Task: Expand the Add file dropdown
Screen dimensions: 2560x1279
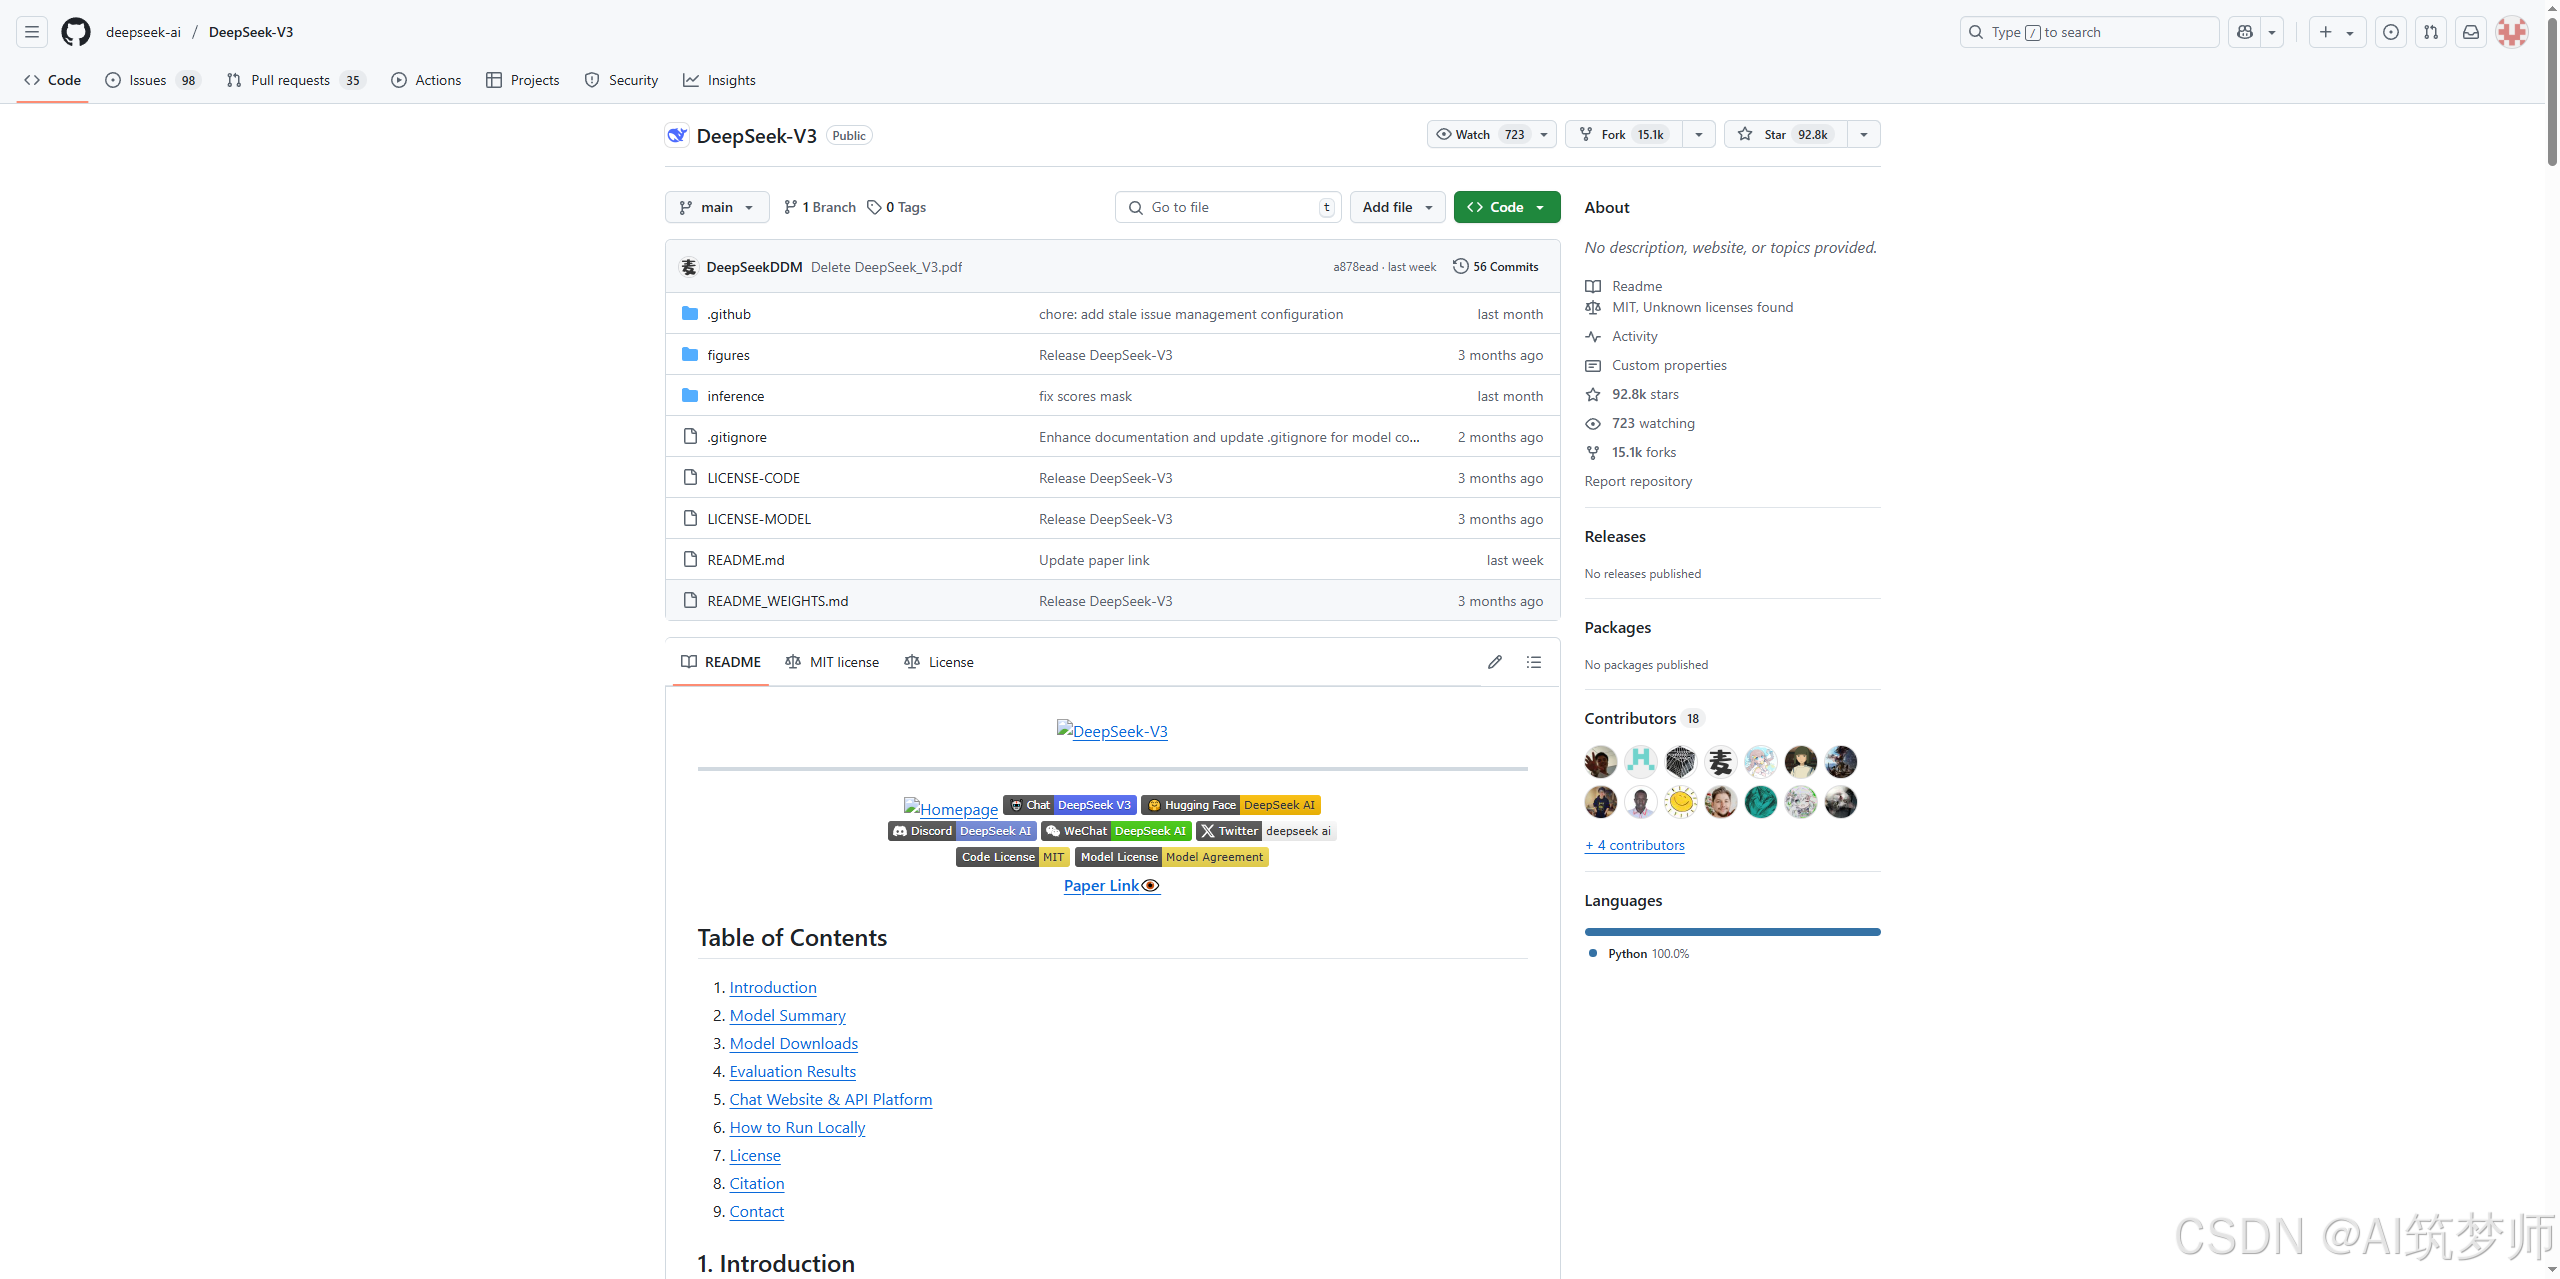Action: point(1397,207)
